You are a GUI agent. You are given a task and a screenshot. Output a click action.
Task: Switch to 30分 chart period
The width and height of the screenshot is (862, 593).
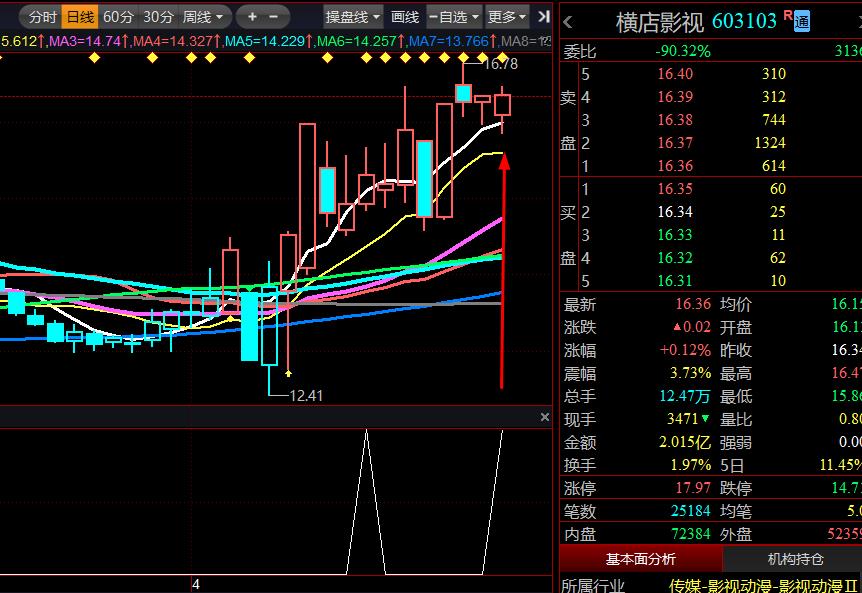tap(158, 17)
